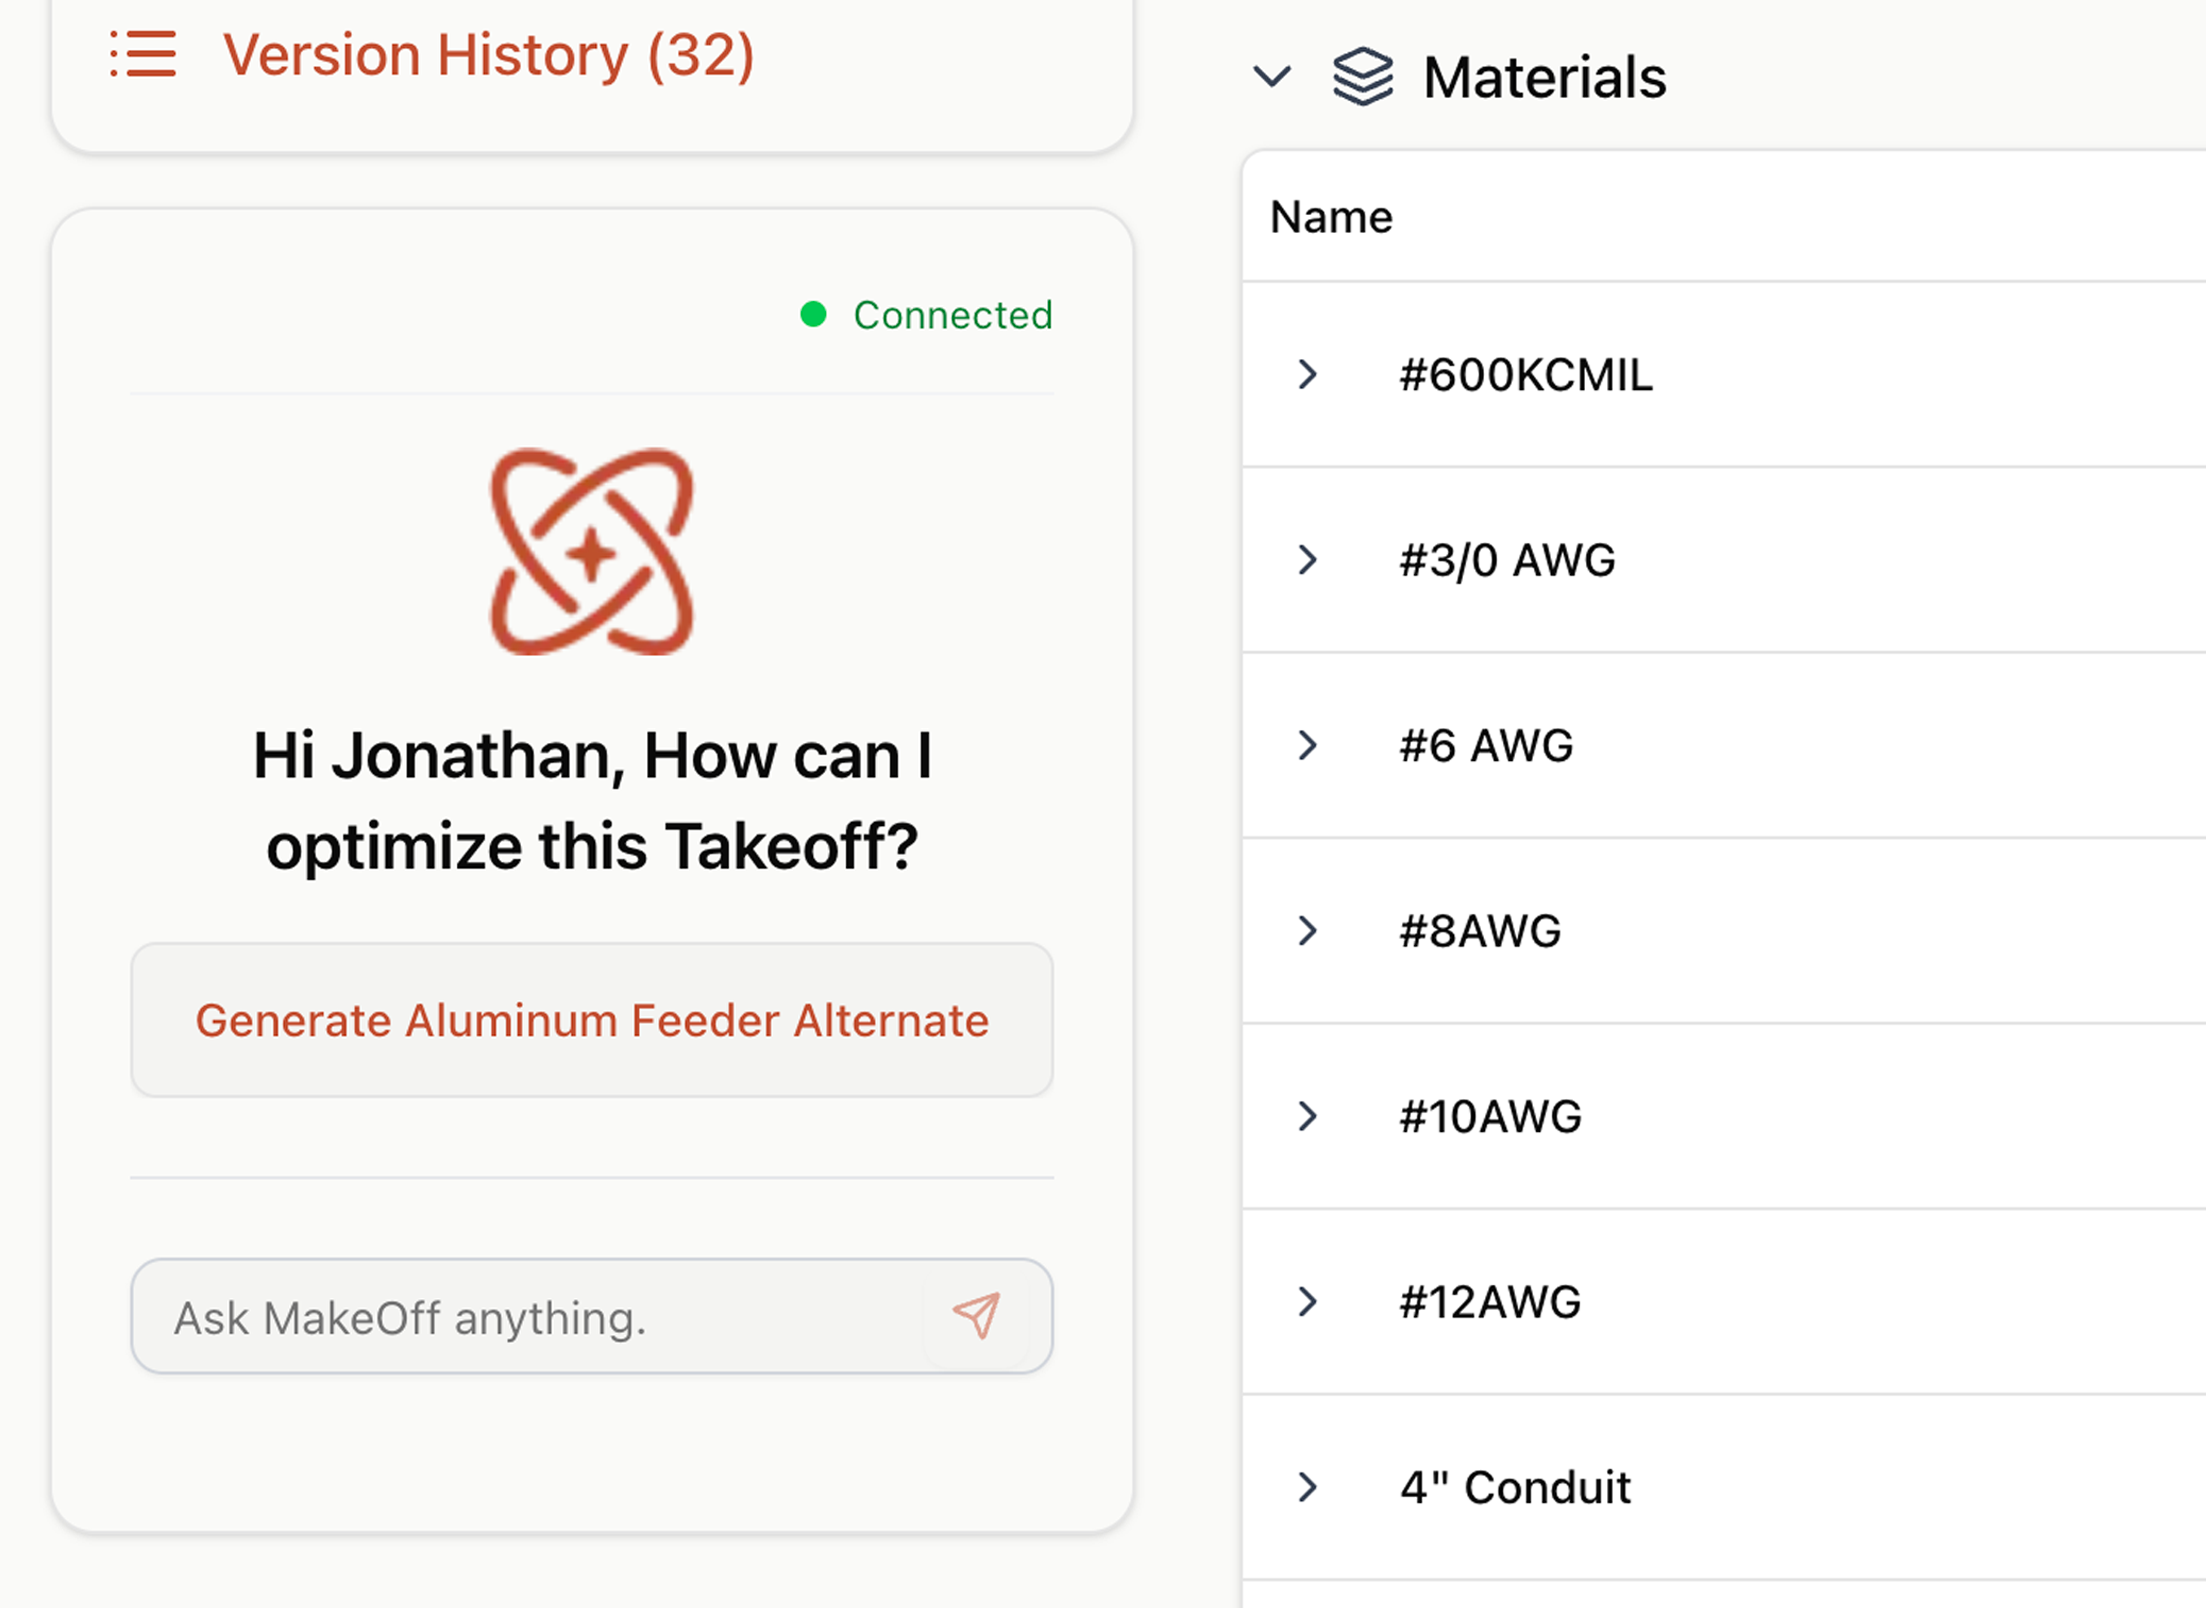Select the 4" Conduit material name

click(x=1515, y=1487)
